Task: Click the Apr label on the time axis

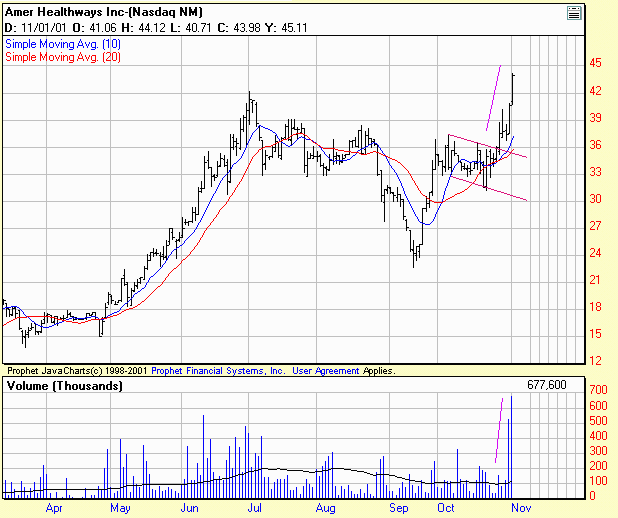Action: coord(54,508)
